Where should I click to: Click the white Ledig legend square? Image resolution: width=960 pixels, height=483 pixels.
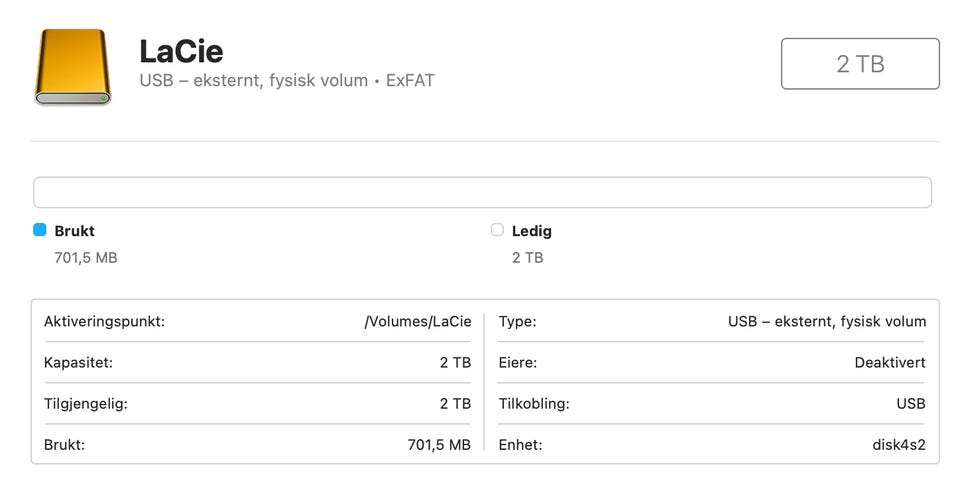[497, 230]
